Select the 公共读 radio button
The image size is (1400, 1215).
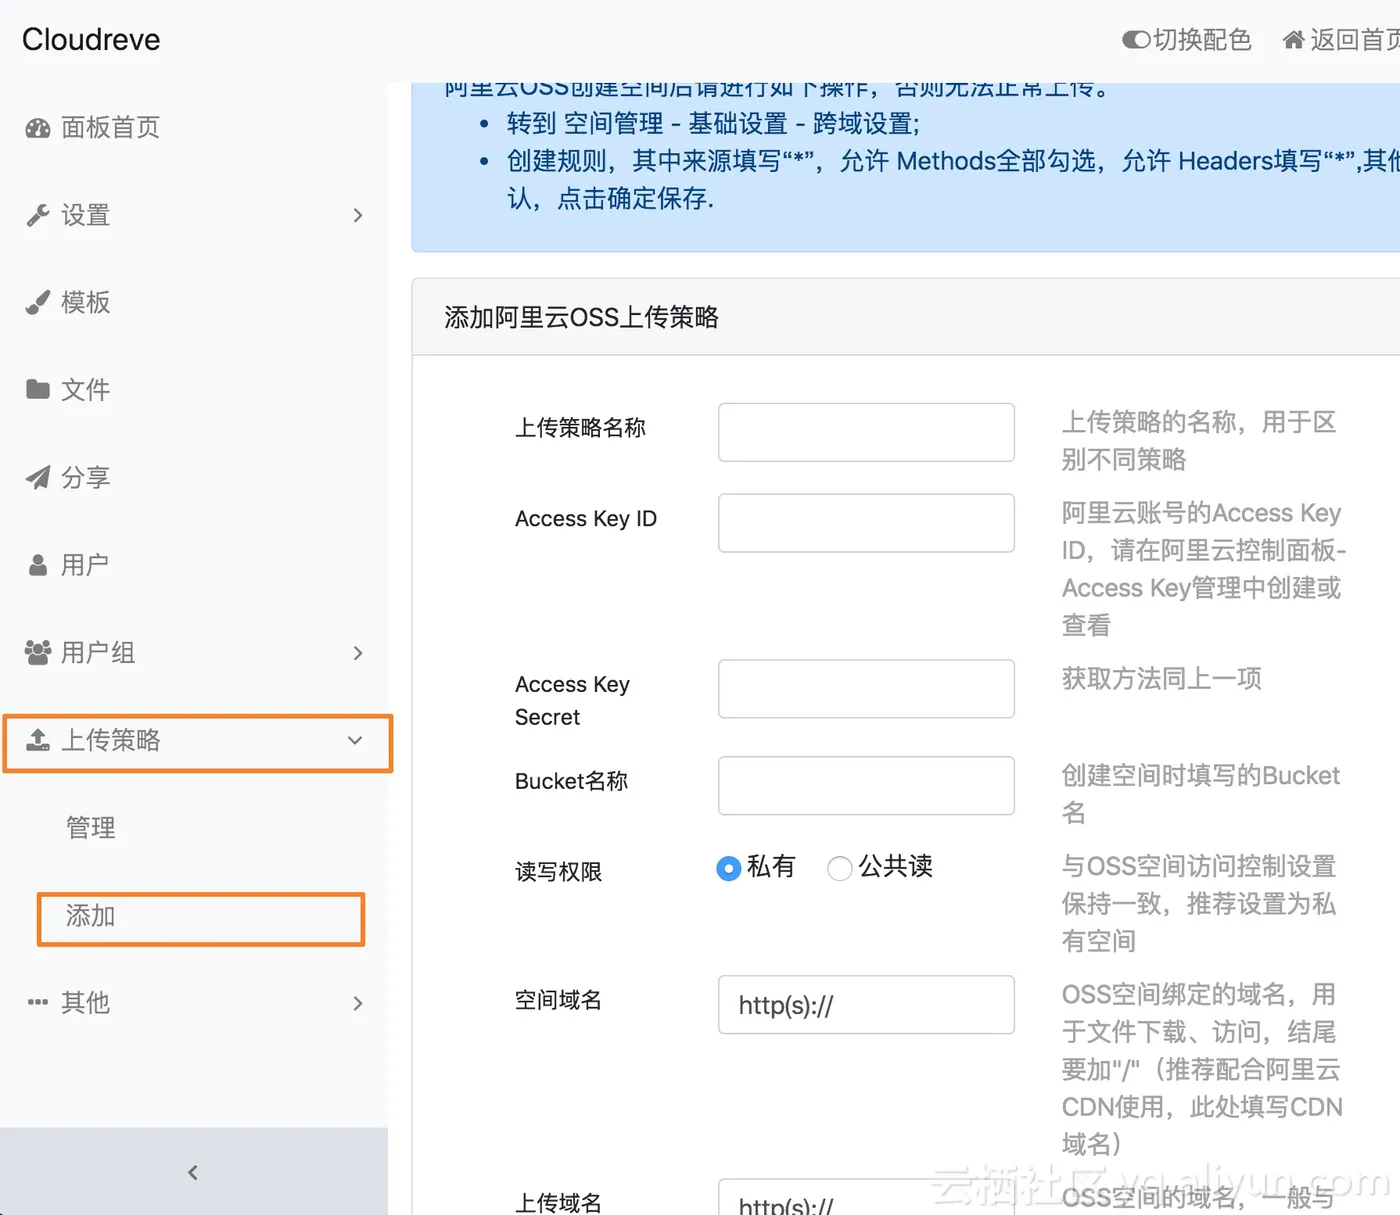840,868
